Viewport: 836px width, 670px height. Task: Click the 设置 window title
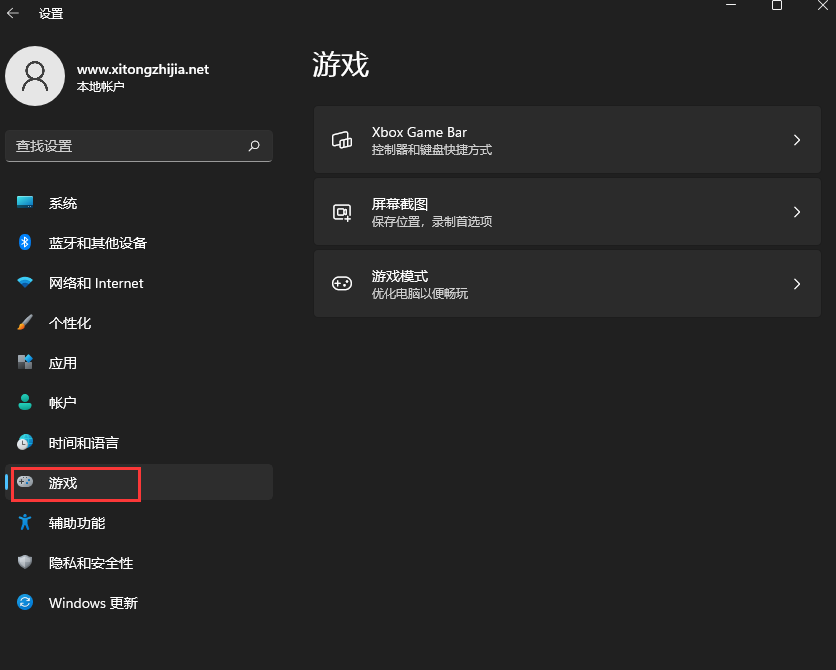(x=51, y=13)
